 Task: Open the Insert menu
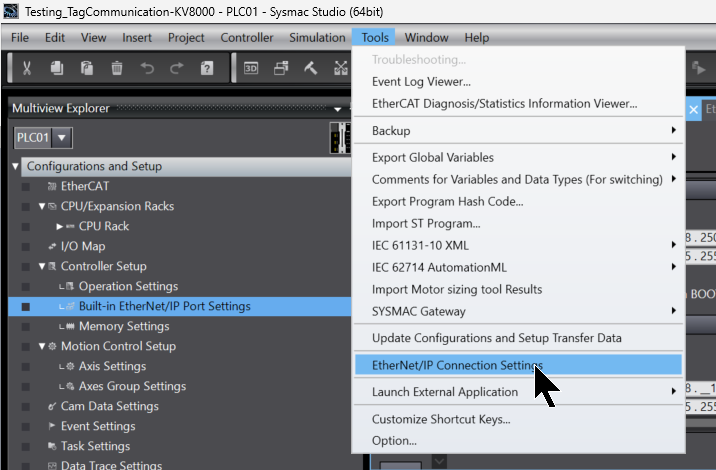[x=137, y=37]
